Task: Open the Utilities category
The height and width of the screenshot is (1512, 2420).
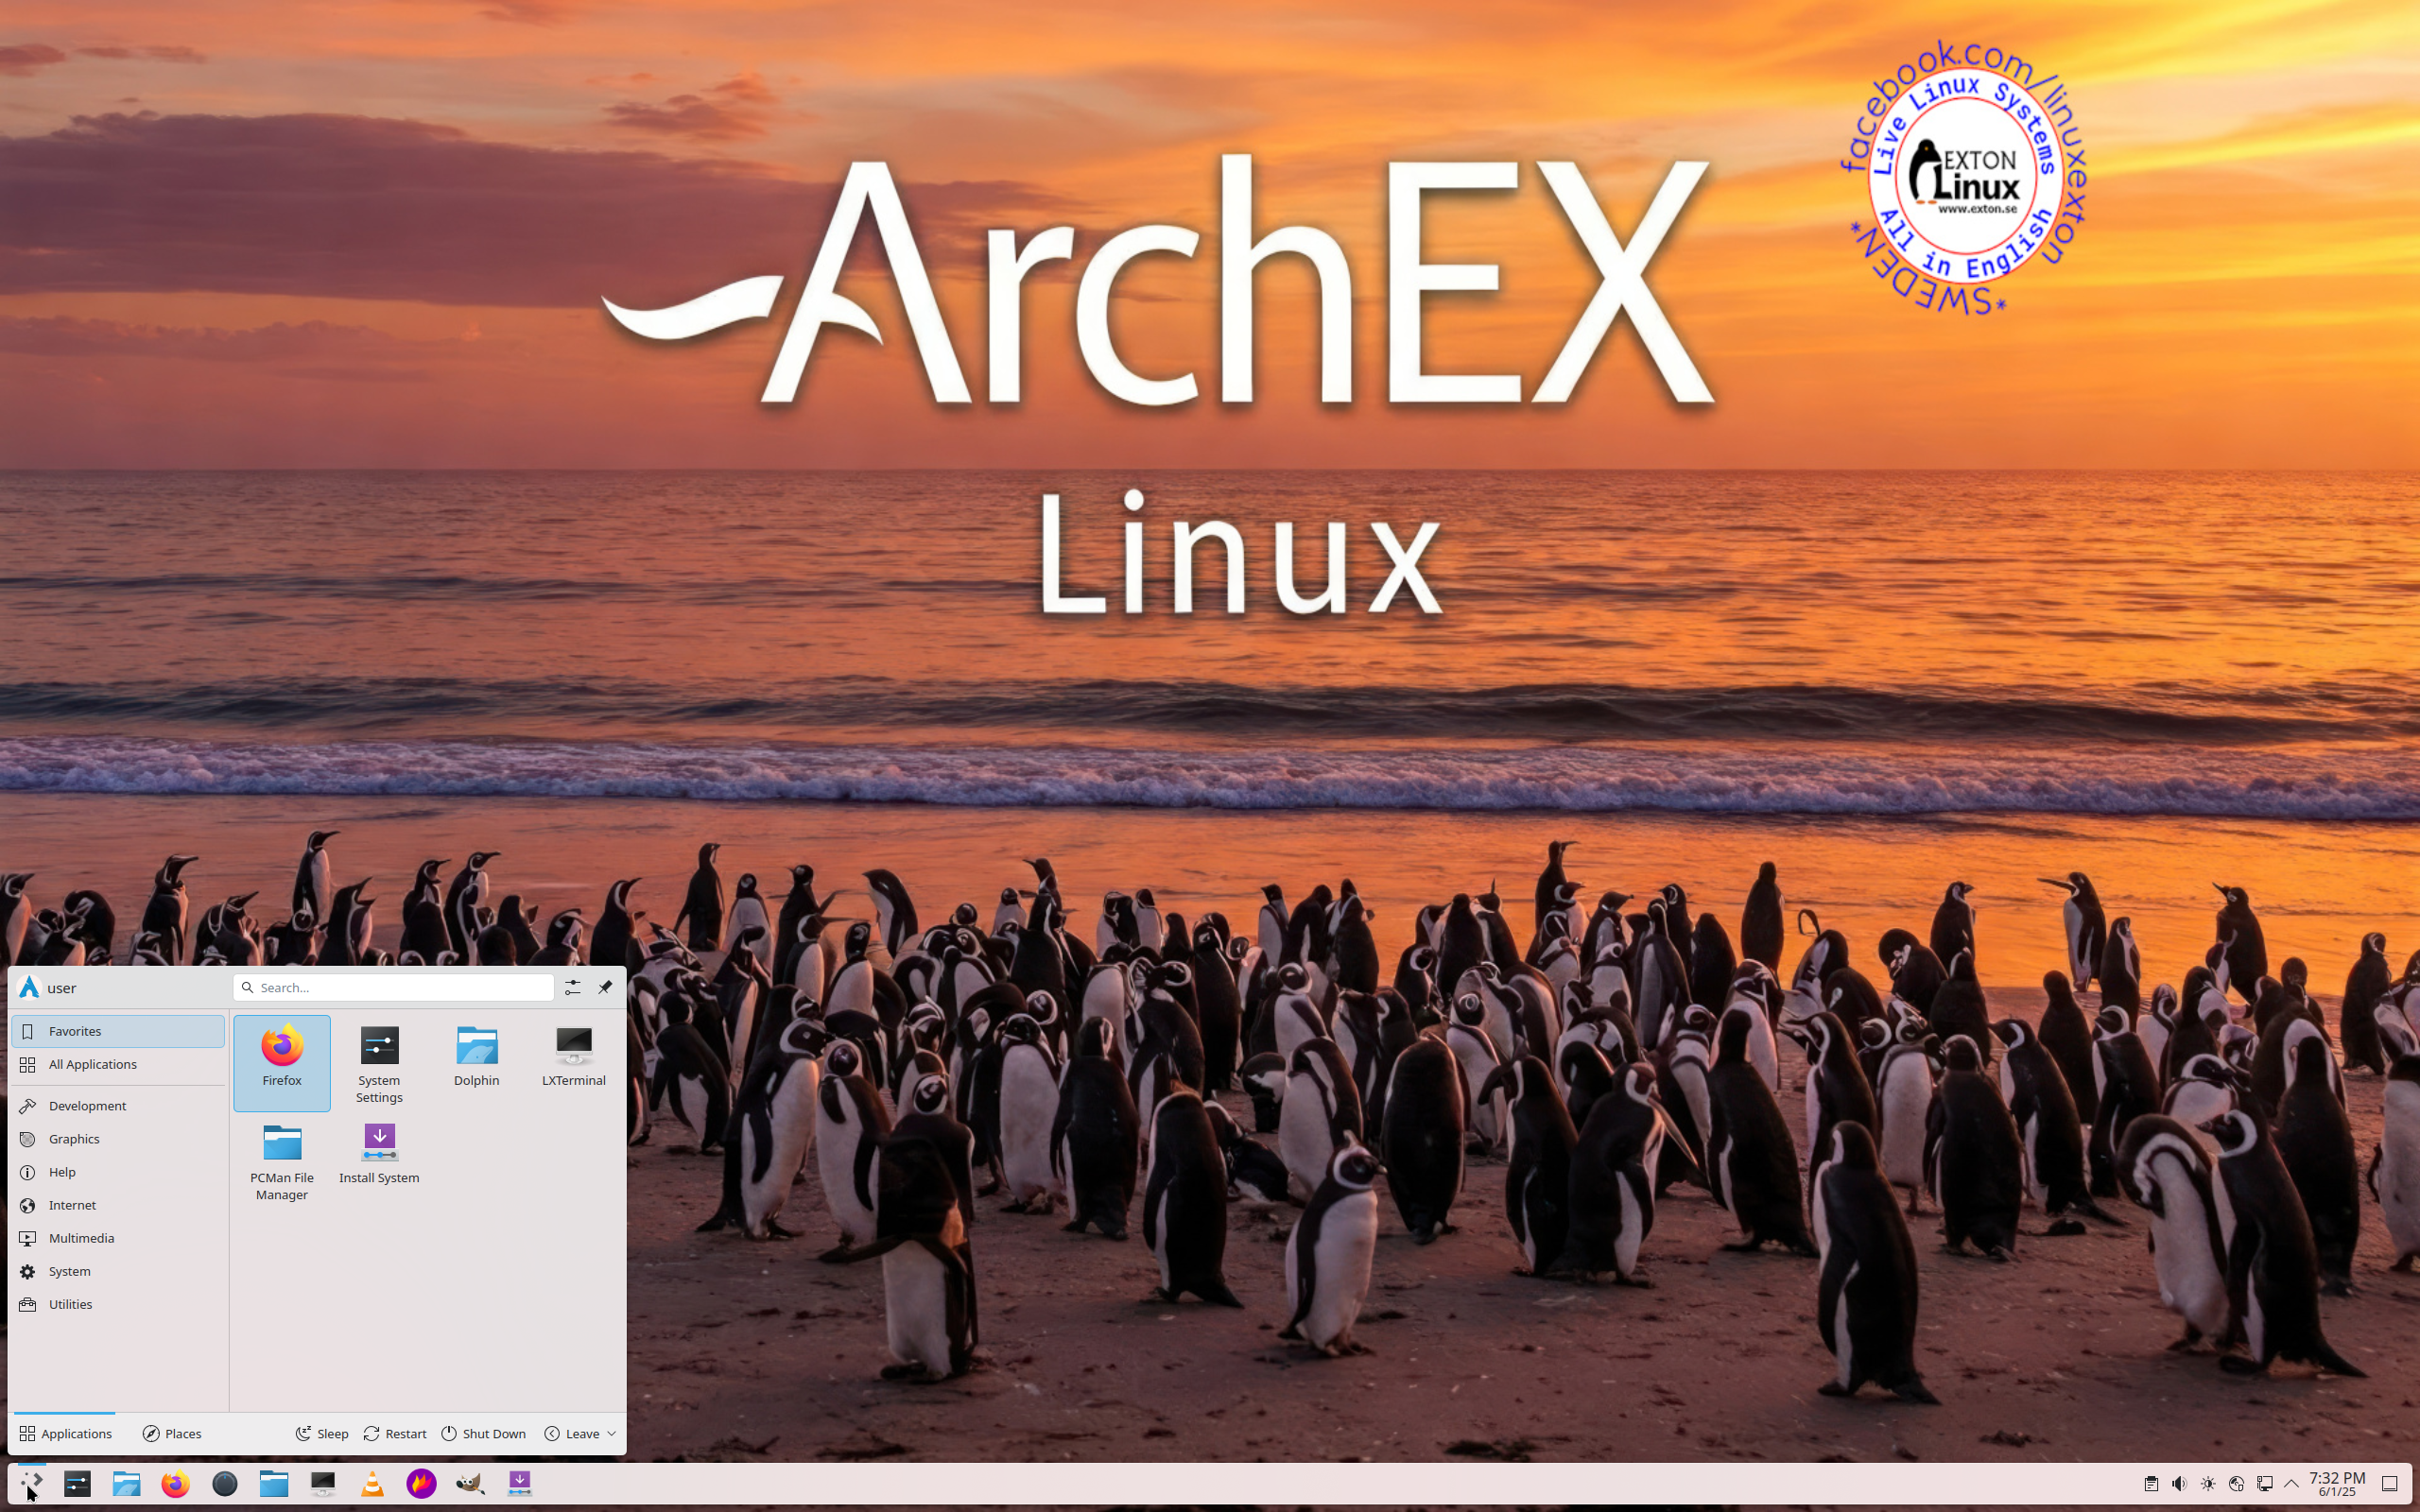Action: point(118,1303)
